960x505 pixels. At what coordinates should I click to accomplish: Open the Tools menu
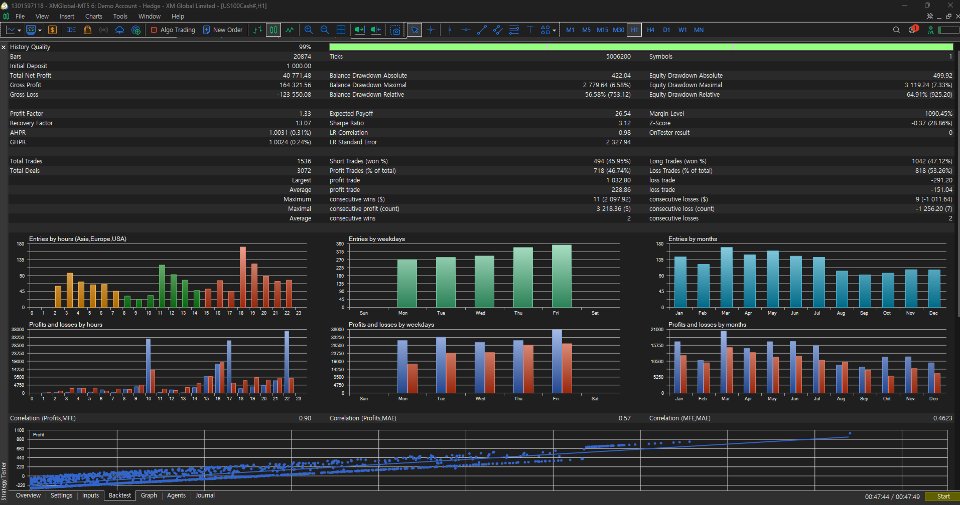(x=120, y=17)
